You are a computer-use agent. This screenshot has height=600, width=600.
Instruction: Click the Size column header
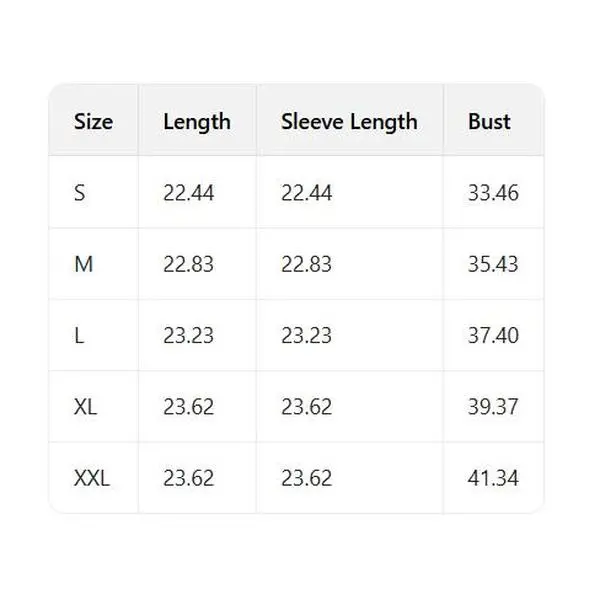coord(93,122)
